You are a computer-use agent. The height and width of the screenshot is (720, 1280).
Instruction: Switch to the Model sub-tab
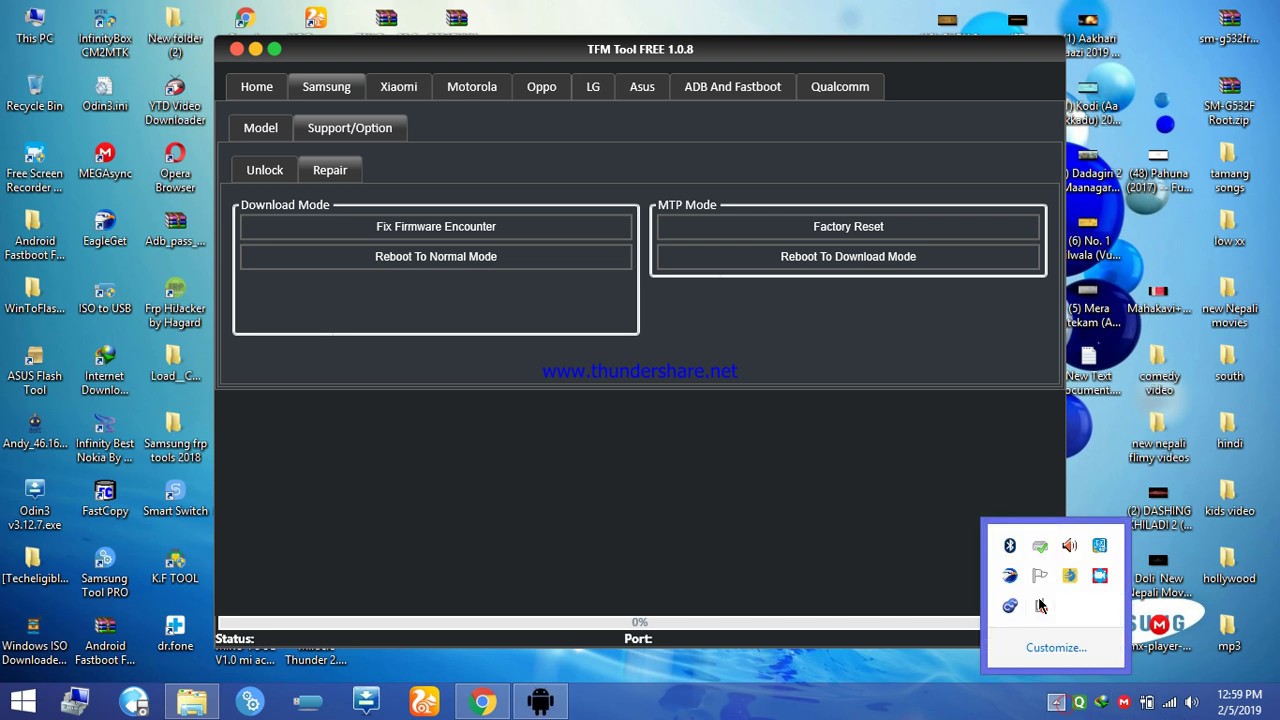tap(260, 128)
